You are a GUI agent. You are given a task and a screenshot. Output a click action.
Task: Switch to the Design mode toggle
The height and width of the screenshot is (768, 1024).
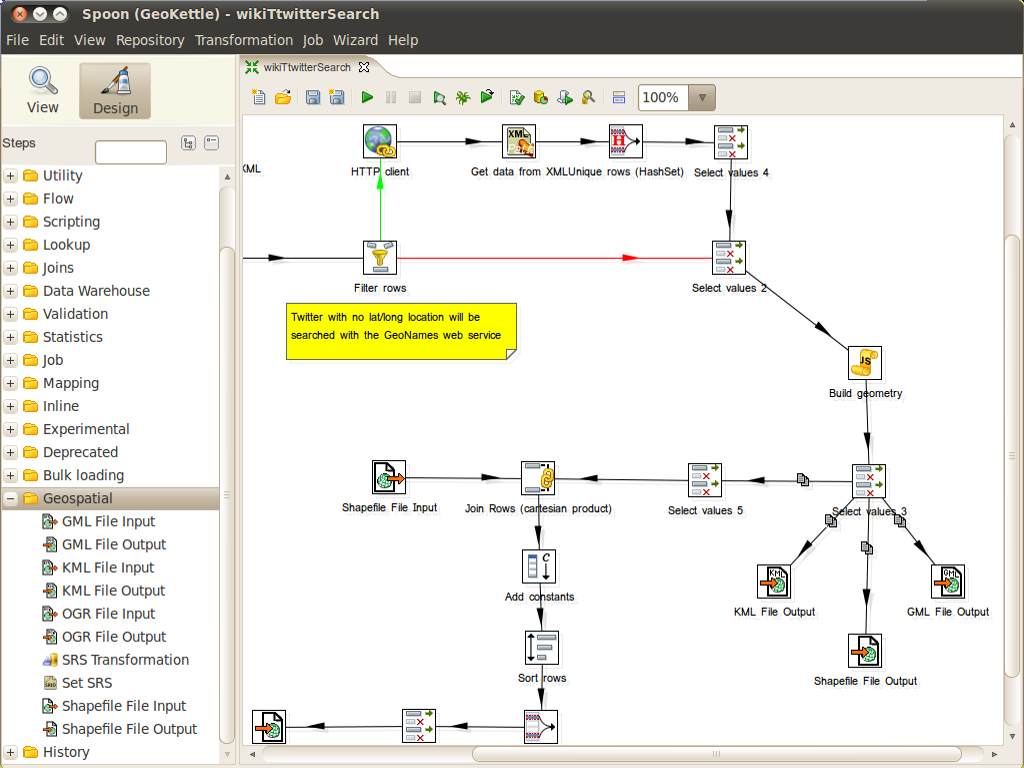click(115, 92)
